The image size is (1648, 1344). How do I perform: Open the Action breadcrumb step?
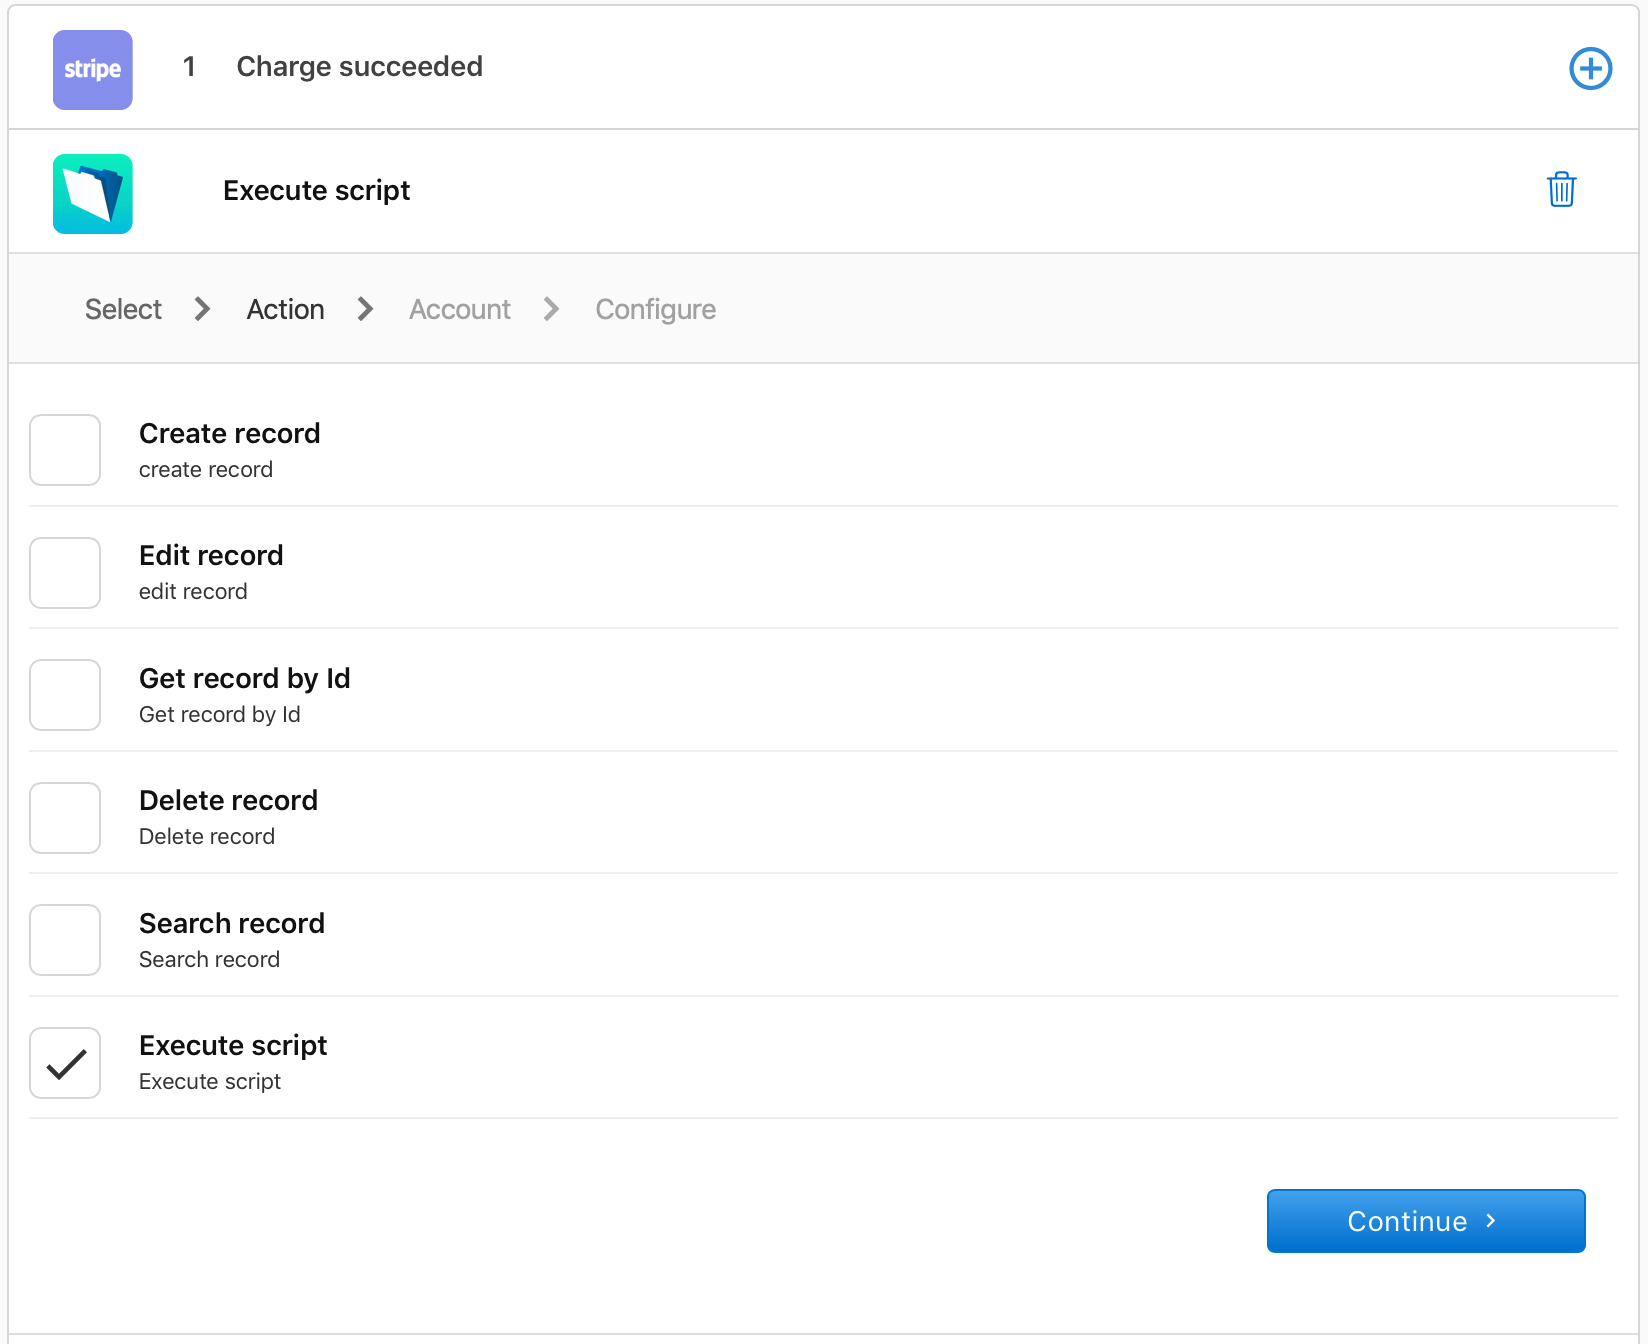coord(285,309)
